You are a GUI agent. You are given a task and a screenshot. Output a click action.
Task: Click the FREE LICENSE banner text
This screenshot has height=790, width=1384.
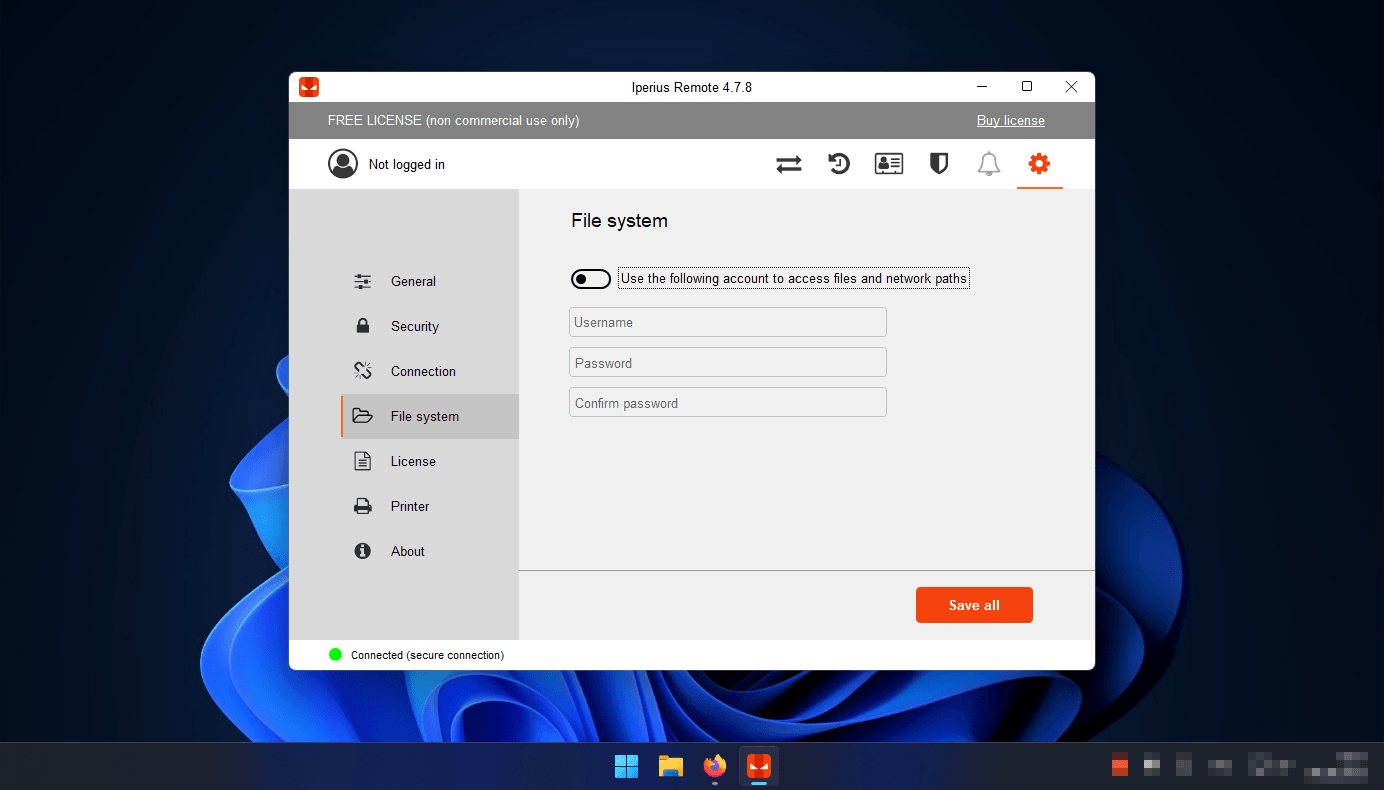pos(454,121)
